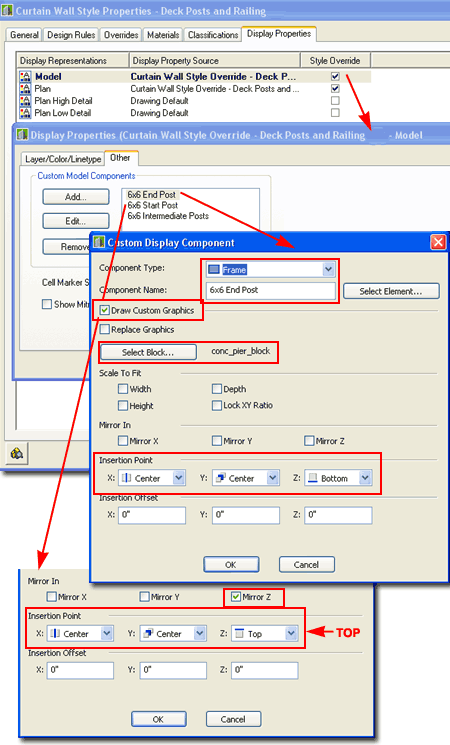Open the Layer/Color/Linetype tab
The height and width of the screenshot is (745, 450).
[63, 159]
